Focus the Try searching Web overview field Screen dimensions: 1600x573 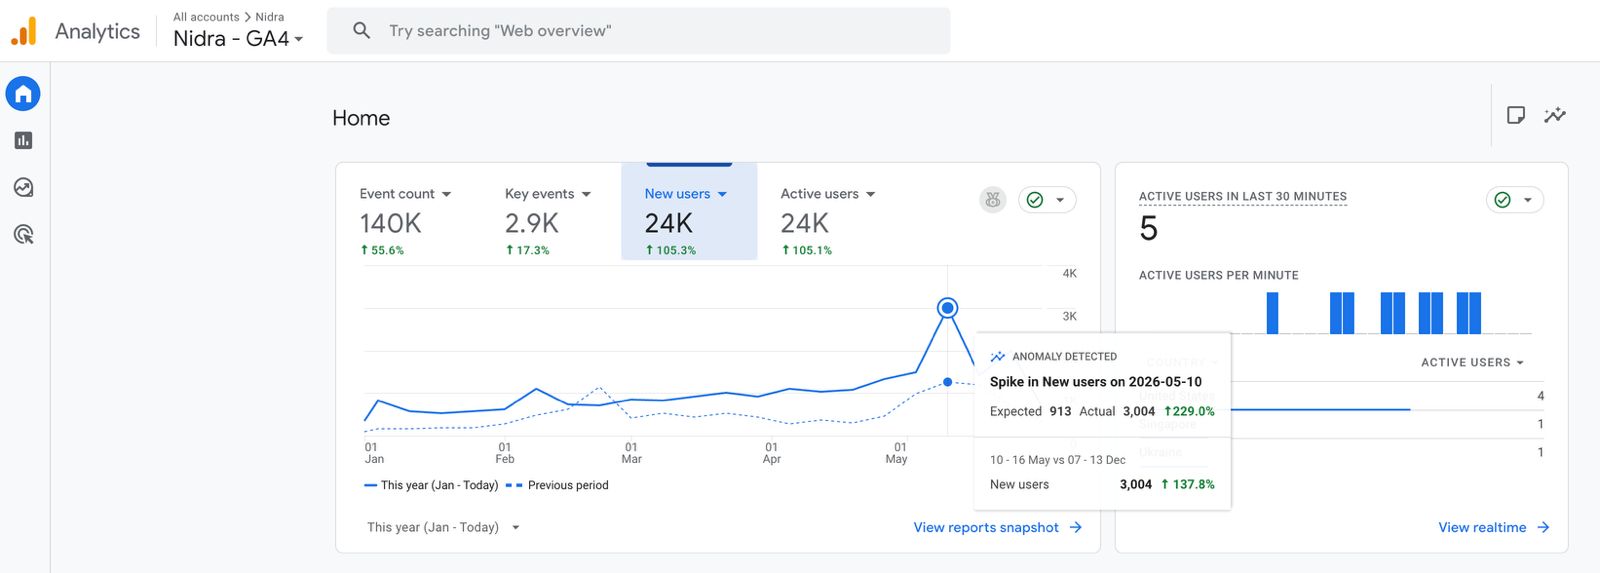[638, 31]
